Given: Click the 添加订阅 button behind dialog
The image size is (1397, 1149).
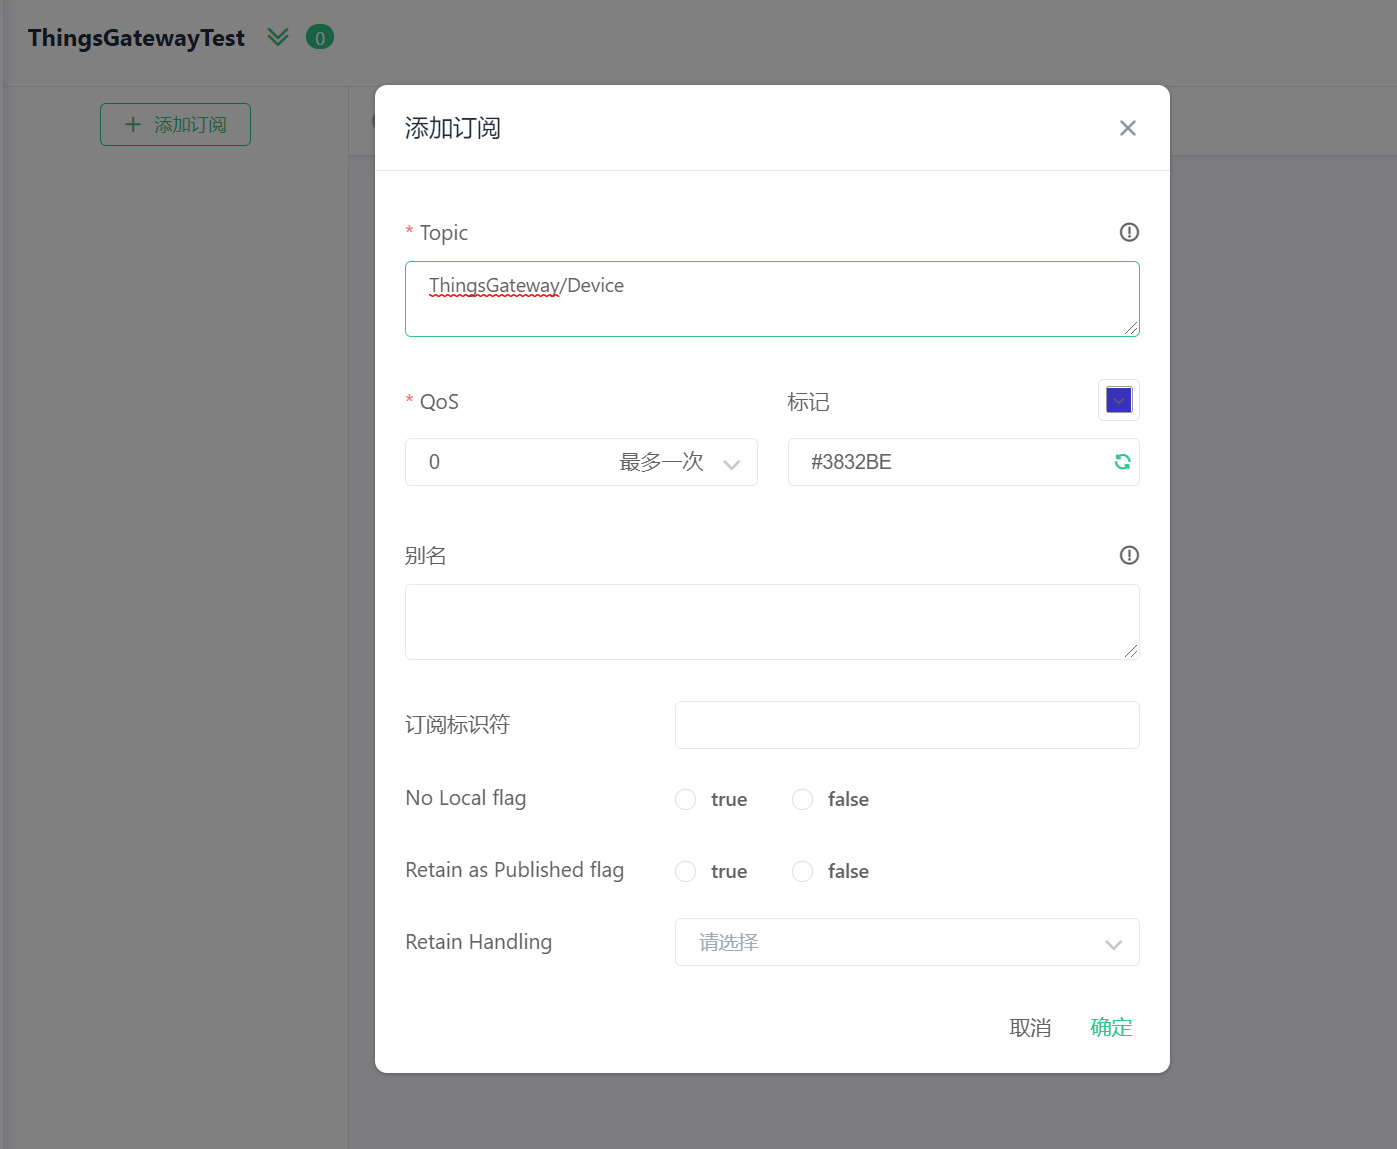Looking at the screenshot, I should point(175,125).
